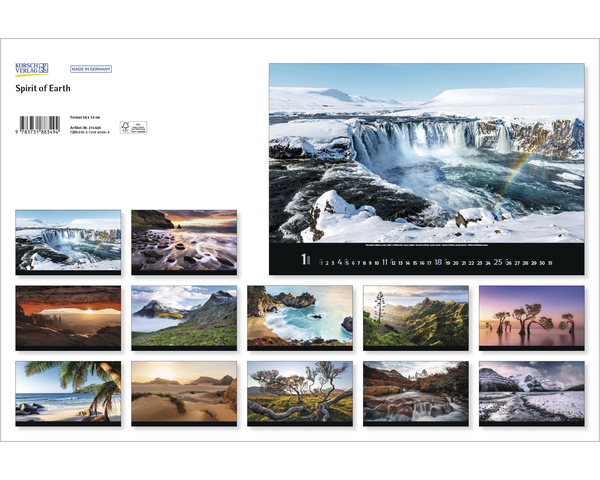Image resolution: width=600 pixels, height=480 pixels.
Task: Select the green tropical valley thumbnail
Action: coord(416,317)
